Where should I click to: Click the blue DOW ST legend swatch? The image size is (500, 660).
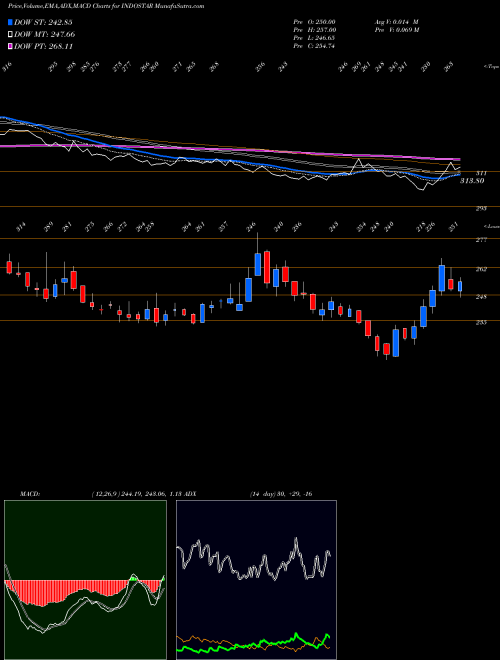[x=10, y=22]
